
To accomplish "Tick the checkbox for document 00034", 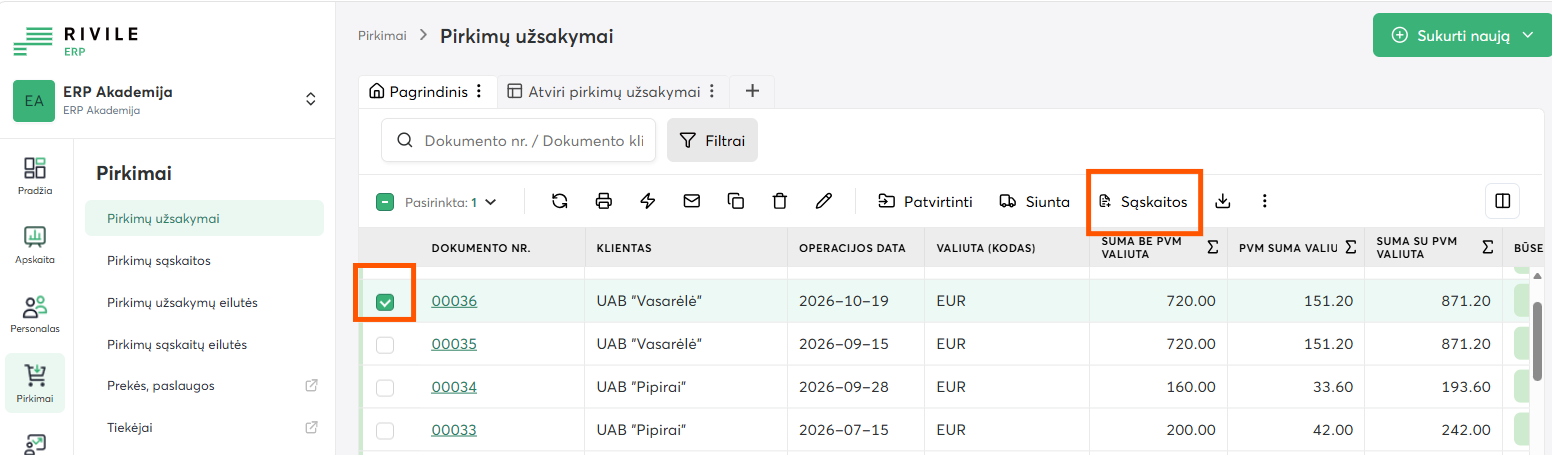I will click(x=385, y=388).
